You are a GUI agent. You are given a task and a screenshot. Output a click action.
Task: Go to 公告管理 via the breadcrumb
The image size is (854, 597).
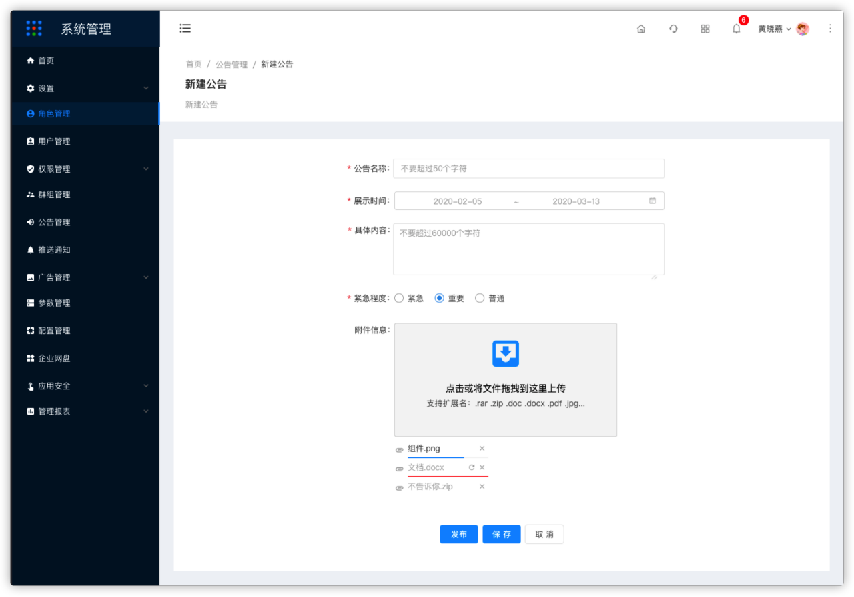(231, 64)
